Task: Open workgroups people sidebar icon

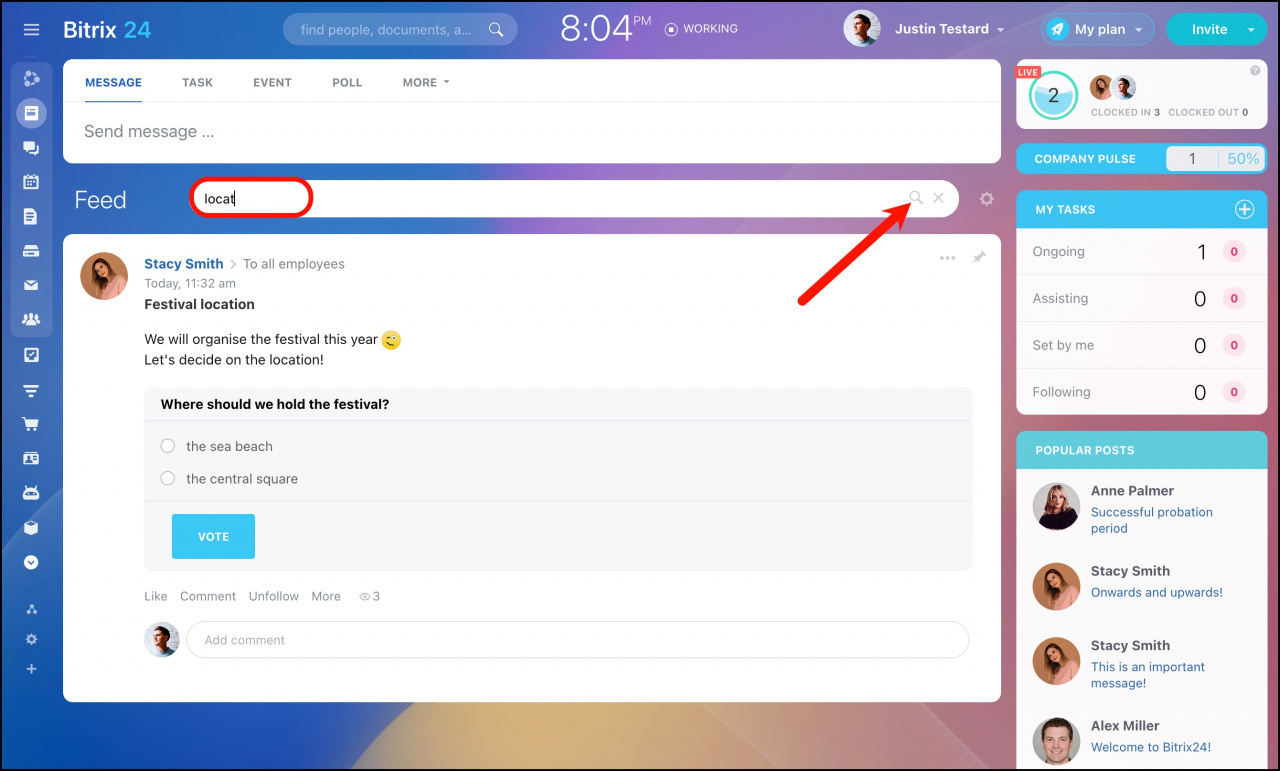Action: 31,320
